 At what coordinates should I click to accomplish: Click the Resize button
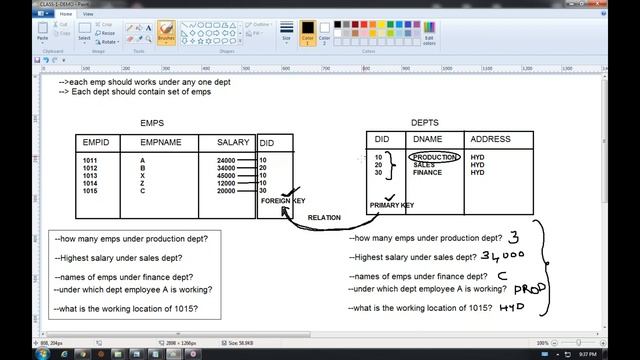click(x=105, y=33)
